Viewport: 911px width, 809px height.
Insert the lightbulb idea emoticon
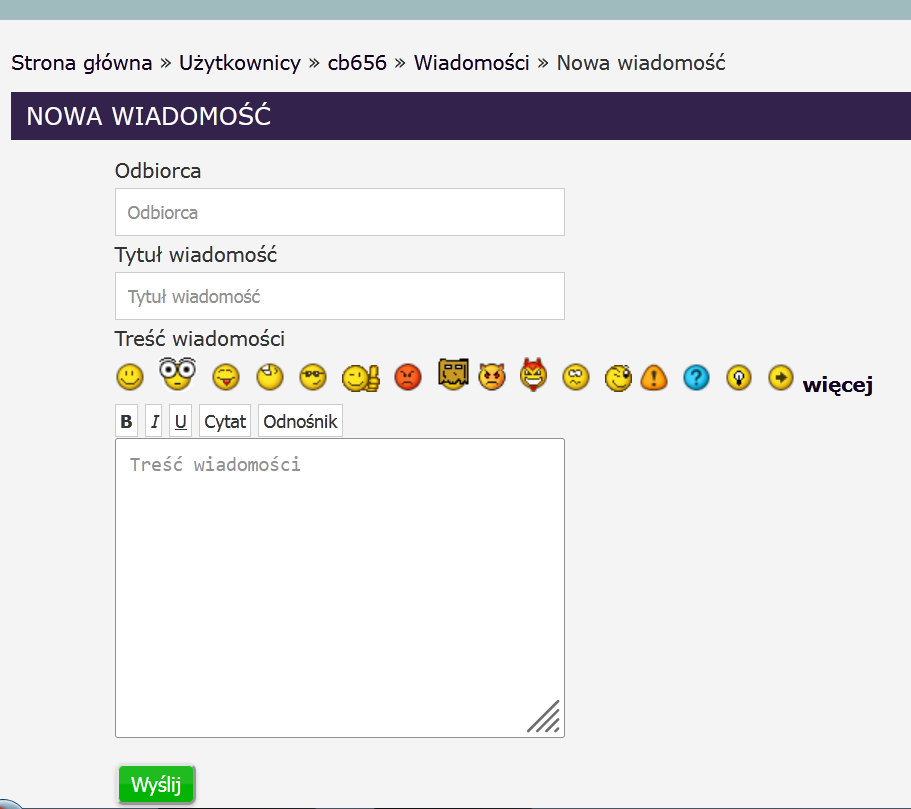739,377
